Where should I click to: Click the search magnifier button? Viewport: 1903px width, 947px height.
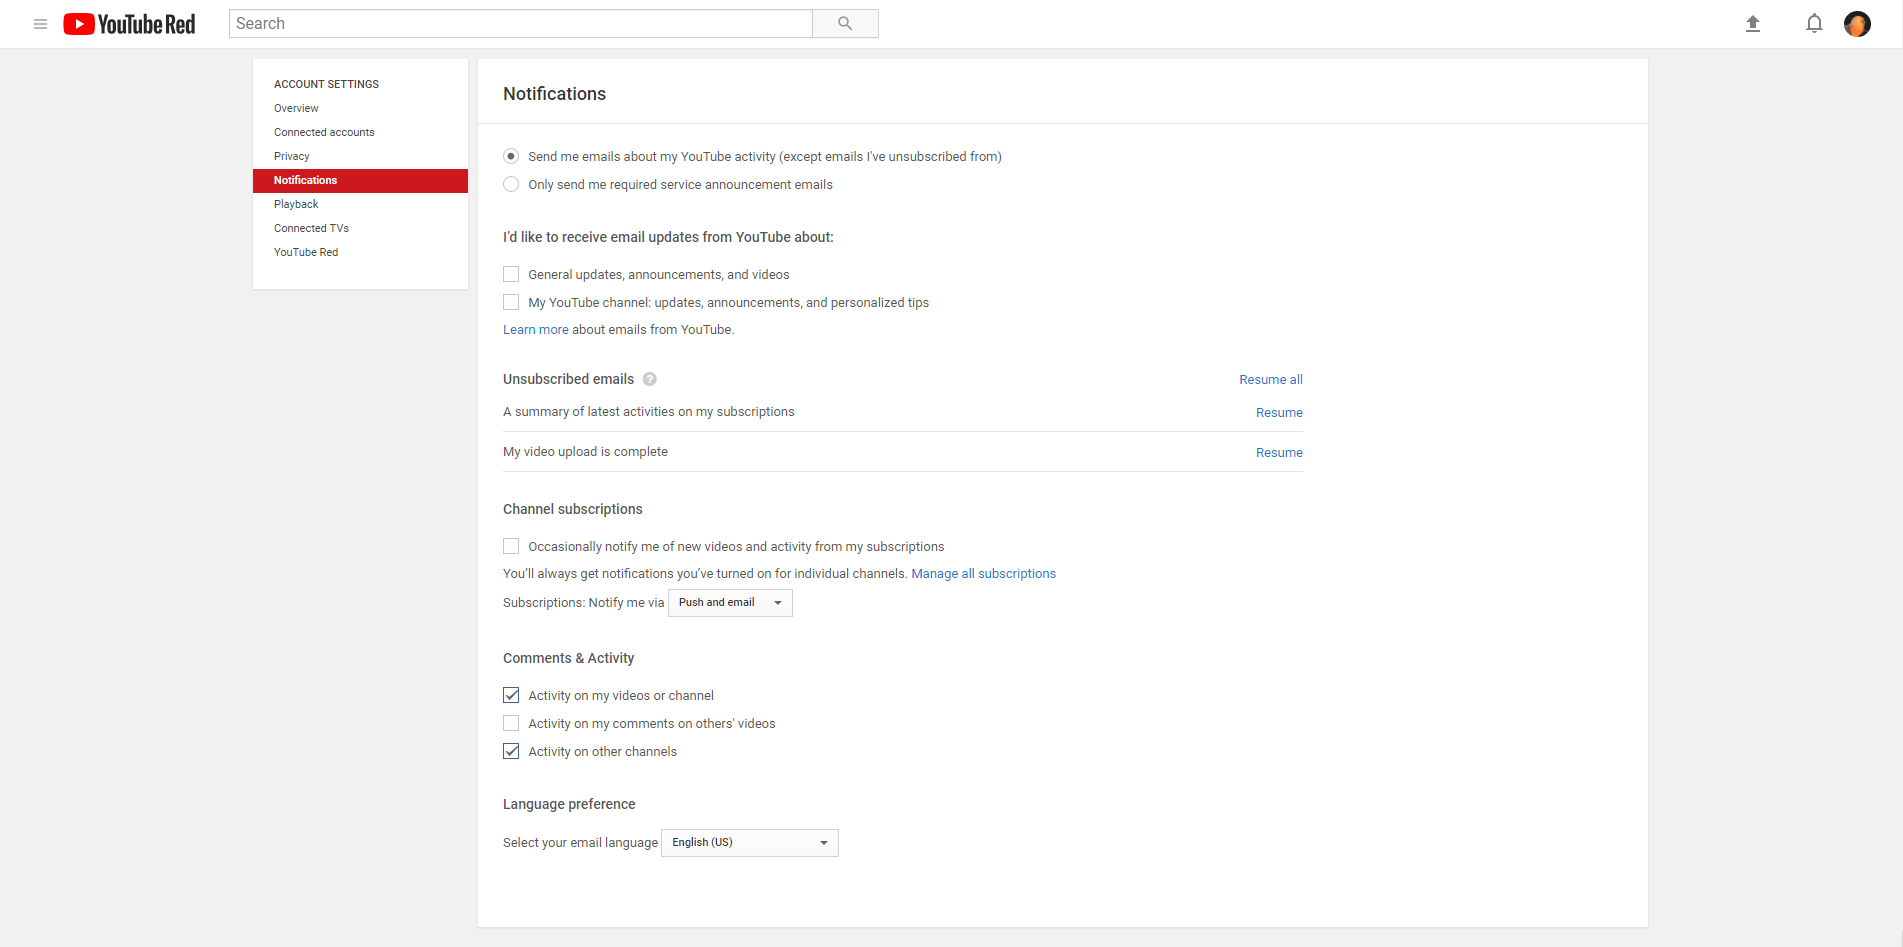(x=845, y=24)
